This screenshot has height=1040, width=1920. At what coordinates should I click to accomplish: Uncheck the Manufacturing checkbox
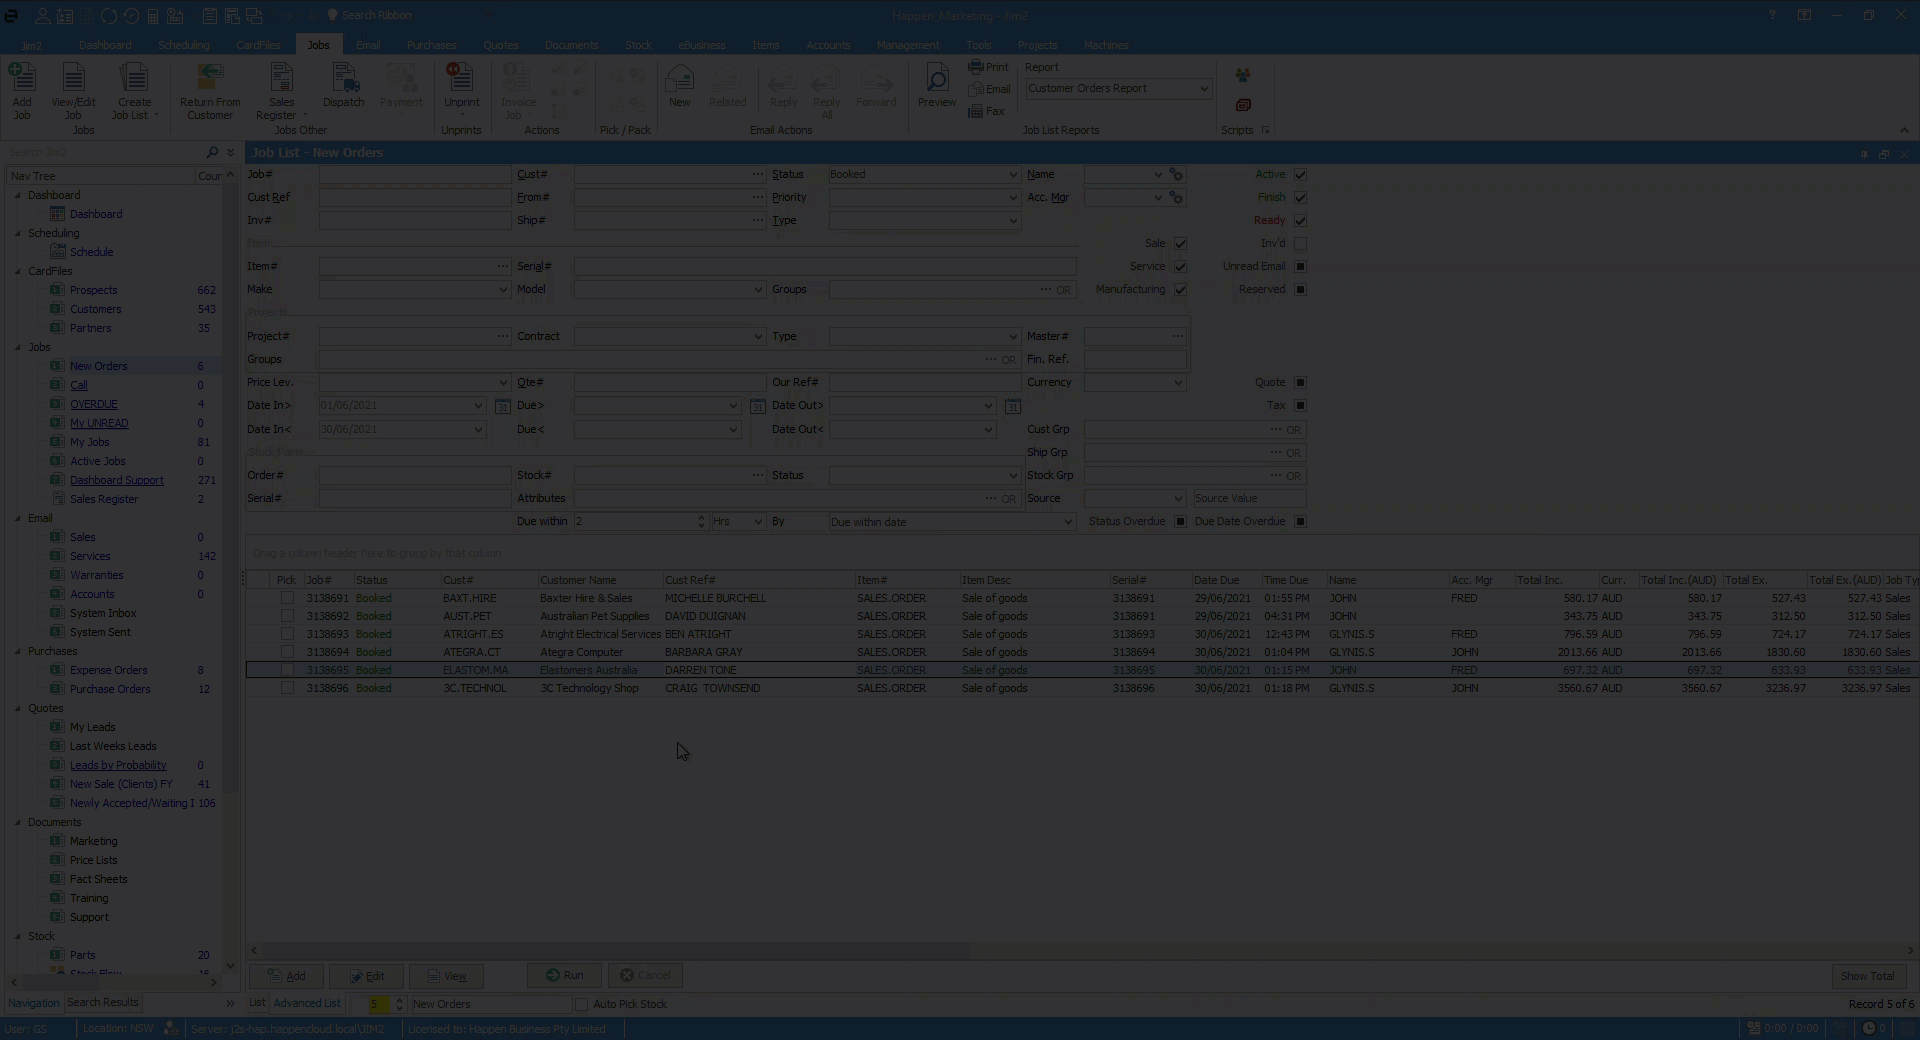pyautogui.click(x=1180, y=290)
